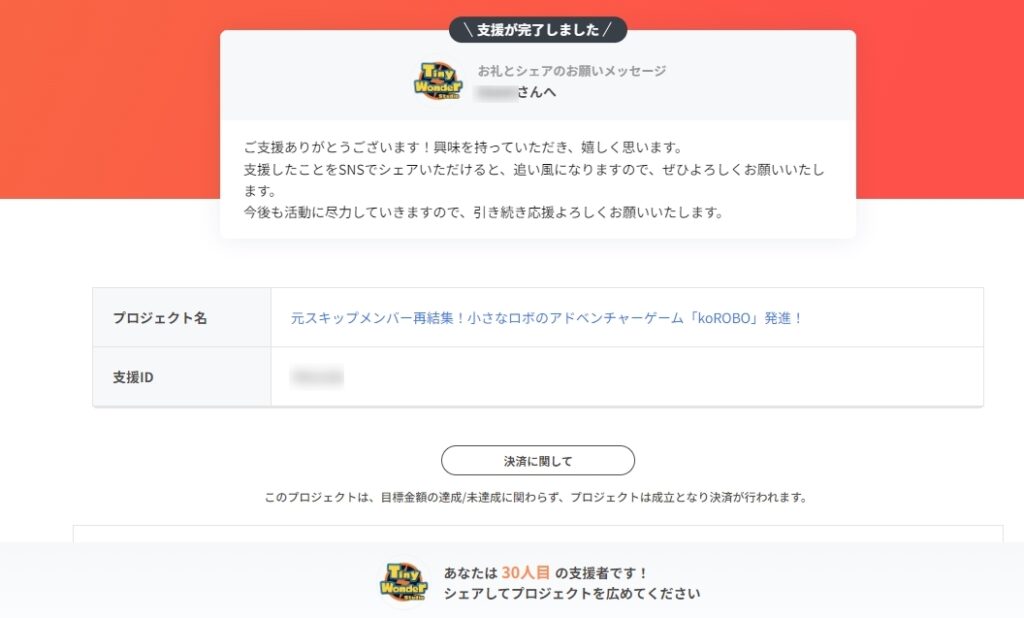Click the Tiny Wonder Studio logo beside the thank-you message
This screenshot has height=618, width=1024.
point(438,80)
